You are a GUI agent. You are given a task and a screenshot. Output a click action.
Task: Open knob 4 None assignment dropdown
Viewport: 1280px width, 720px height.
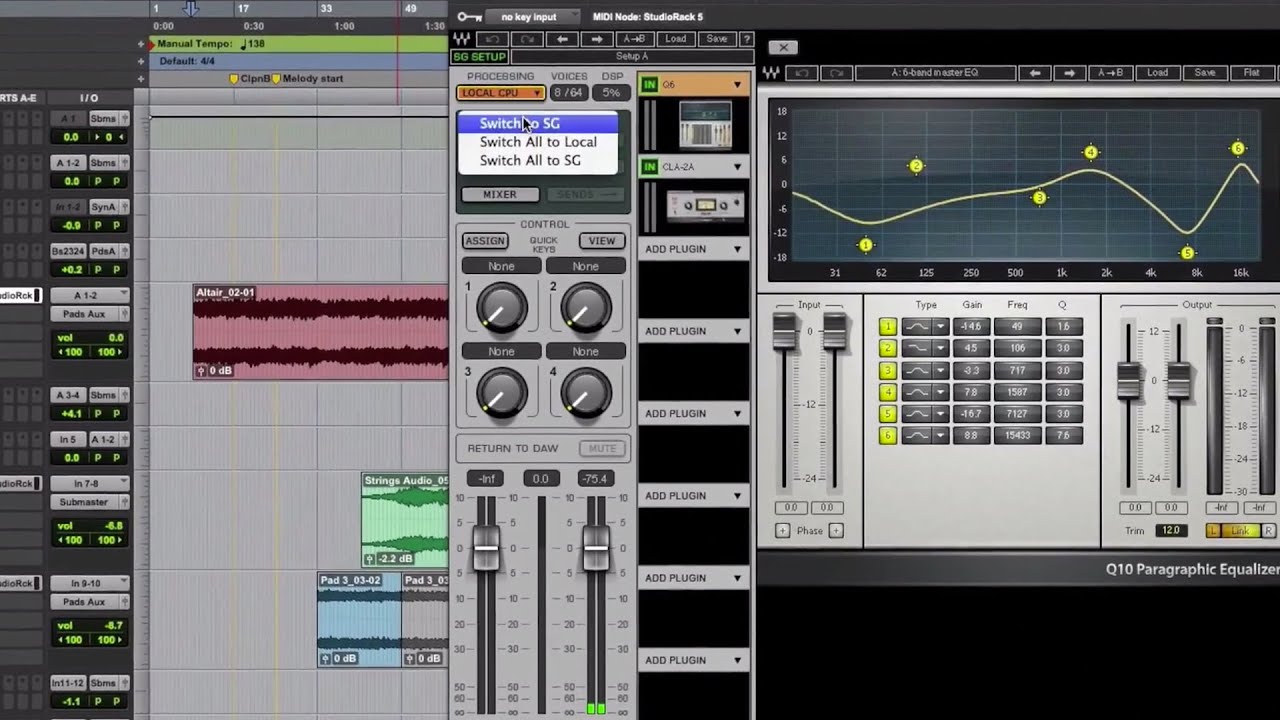click(x=585, y=351)
